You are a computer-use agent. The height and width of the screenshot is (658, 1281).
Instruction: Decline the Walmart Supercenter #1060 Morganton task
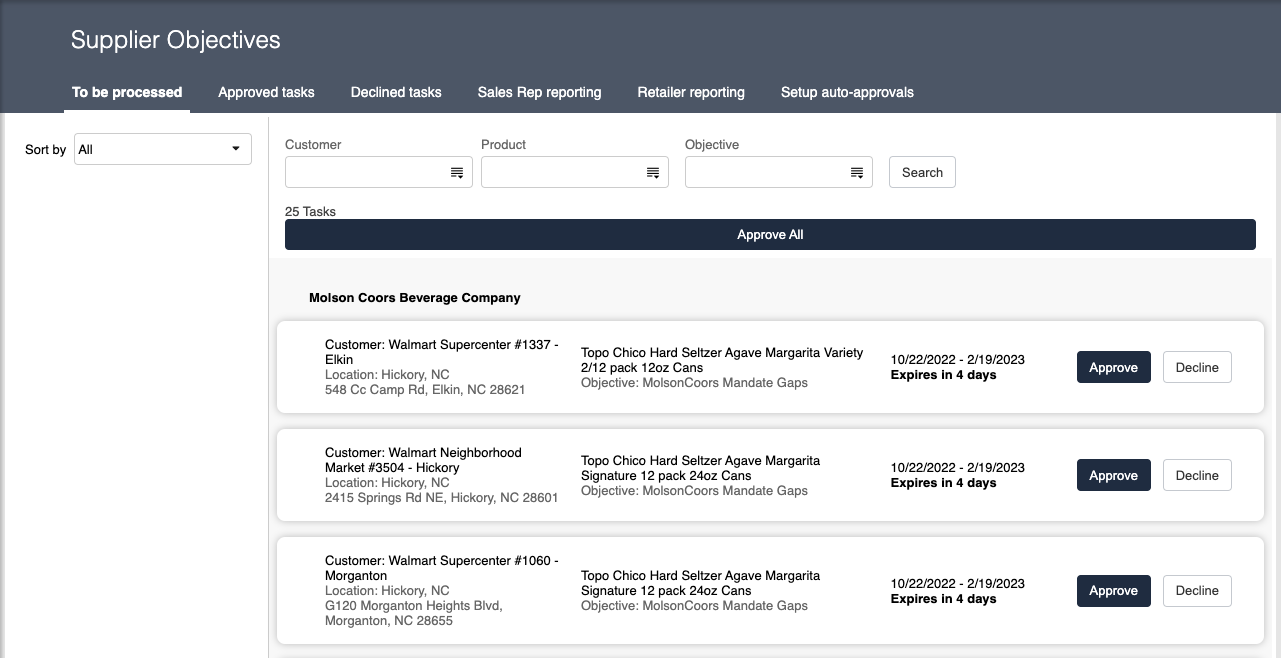click(x=1197, y=591)
